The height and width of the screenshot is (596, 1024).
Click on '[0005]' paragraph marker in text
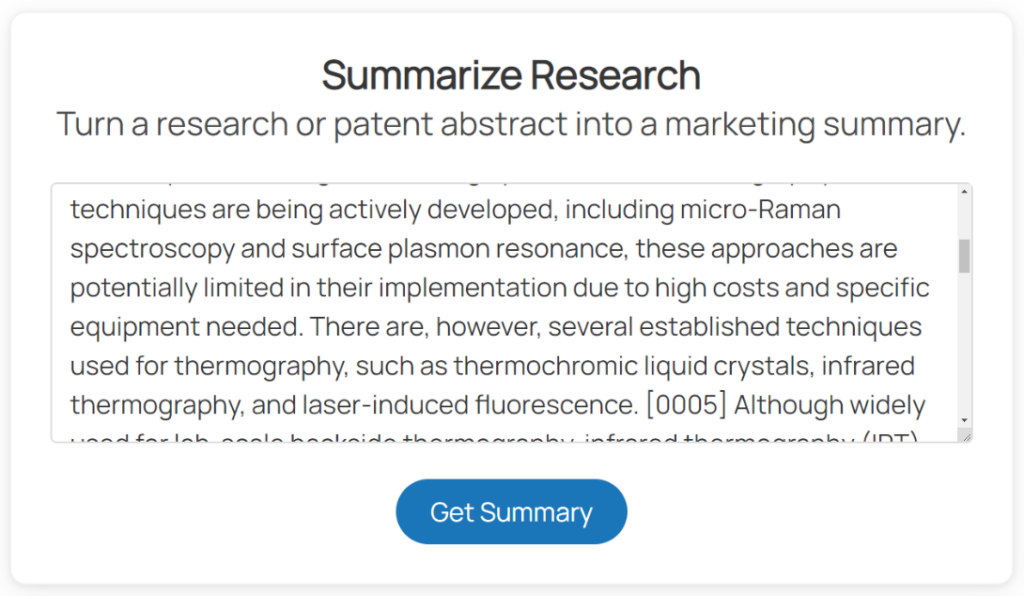[681, 405]
